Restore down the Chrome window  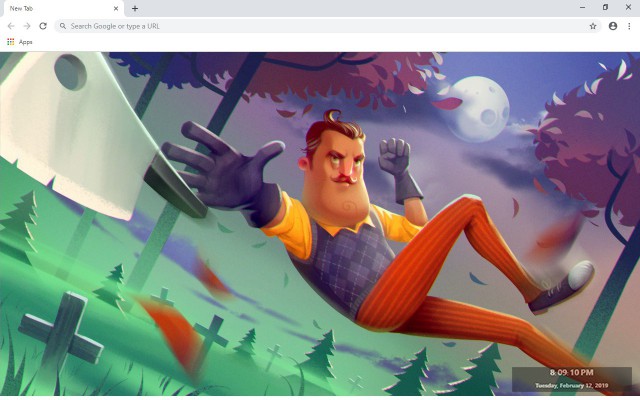point(605,7)
